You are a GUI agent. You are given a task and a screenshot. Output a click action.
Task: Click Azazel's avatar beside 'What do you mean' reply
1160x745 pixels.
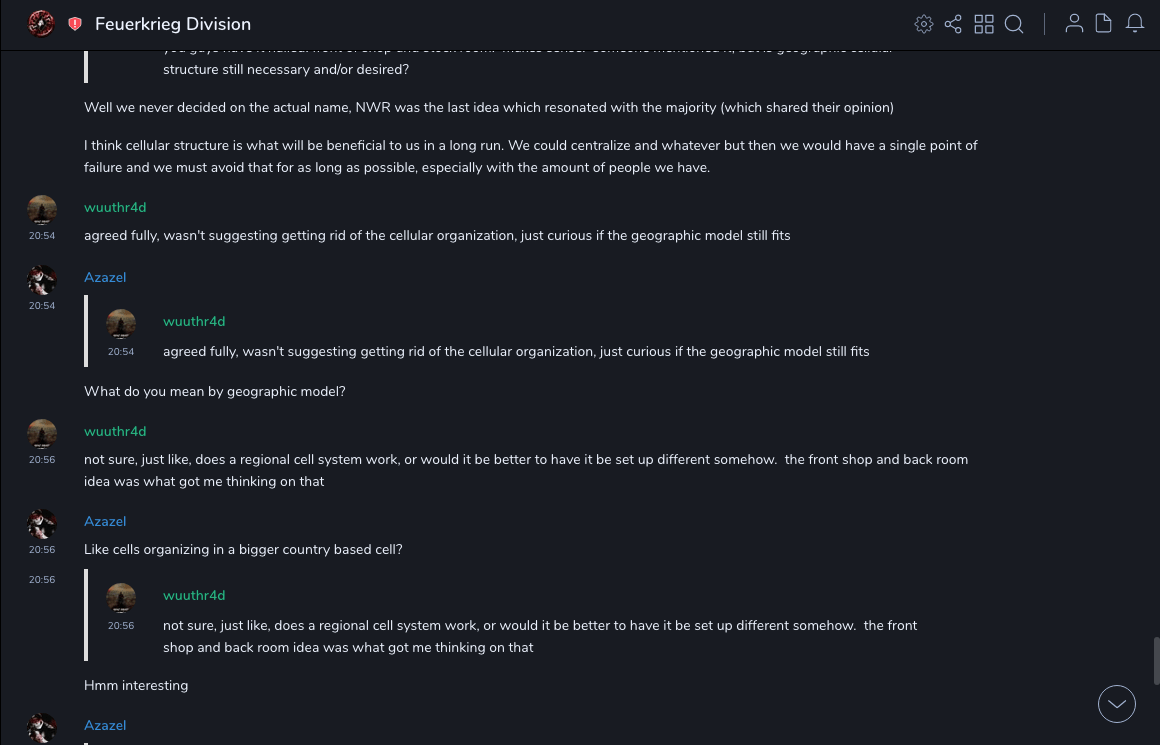point(42,280)
